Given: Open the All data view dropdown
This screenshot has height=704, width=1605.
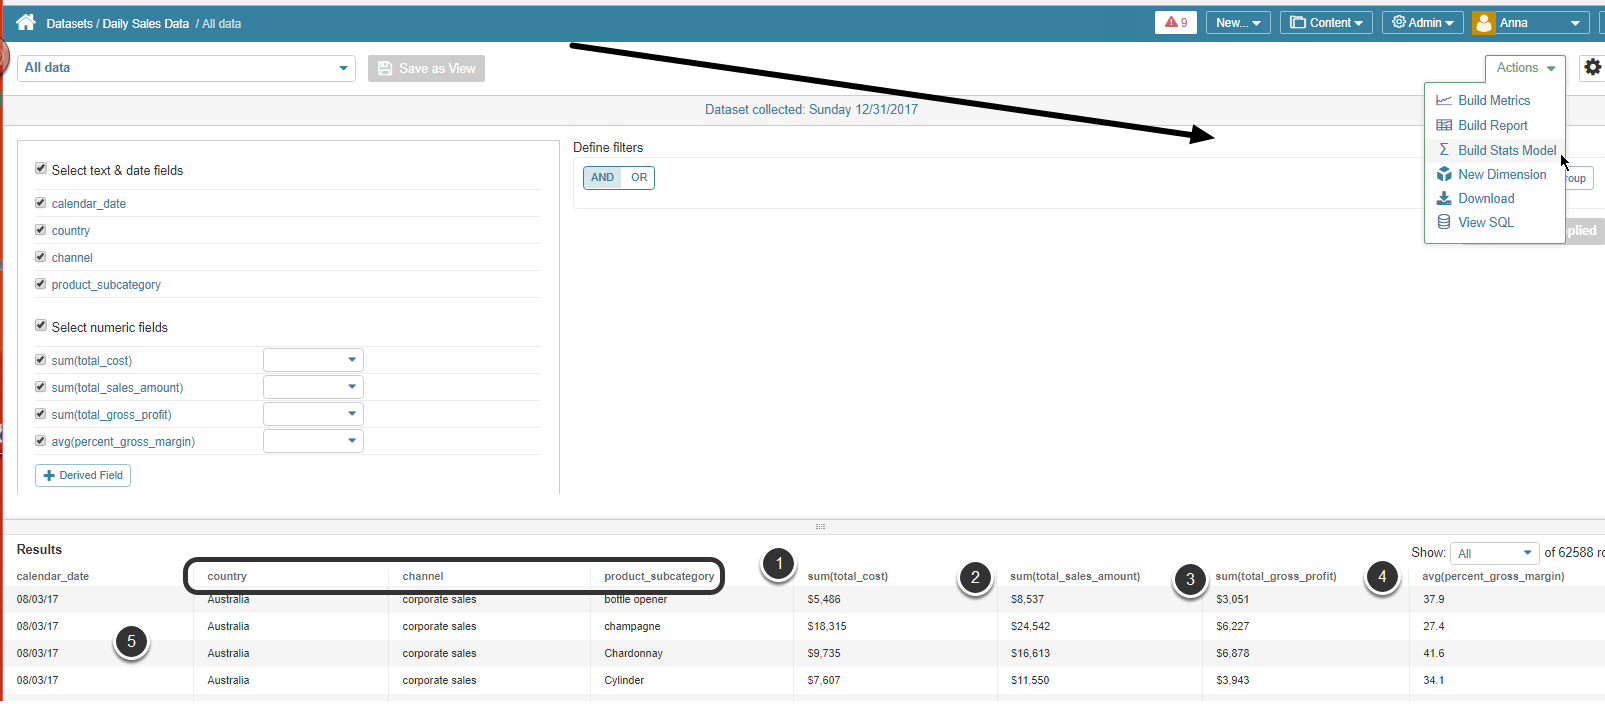Looking at the screenshot, I should coord(186,68).
